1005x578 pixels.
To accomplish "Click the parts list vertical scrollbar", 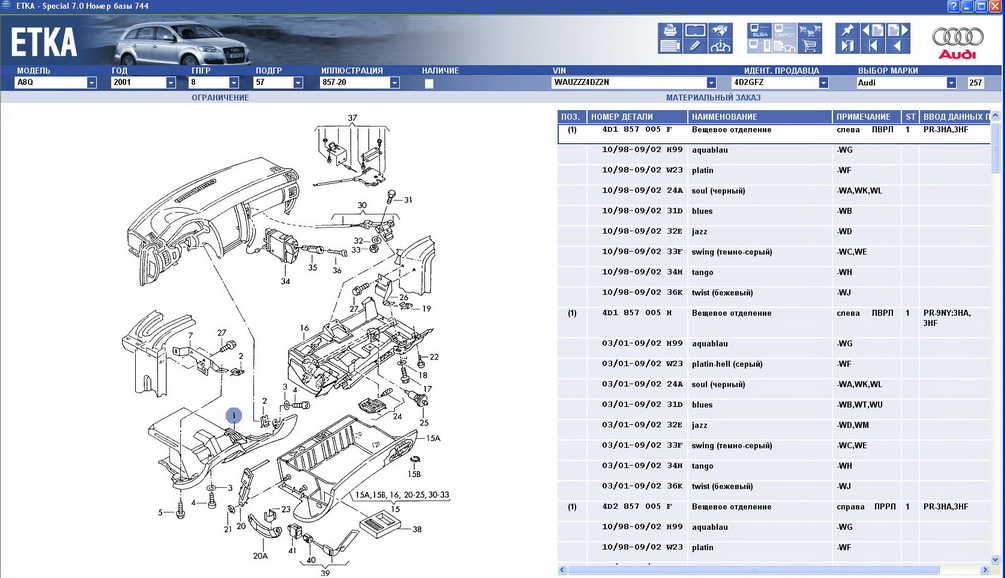I will [995, 300].
